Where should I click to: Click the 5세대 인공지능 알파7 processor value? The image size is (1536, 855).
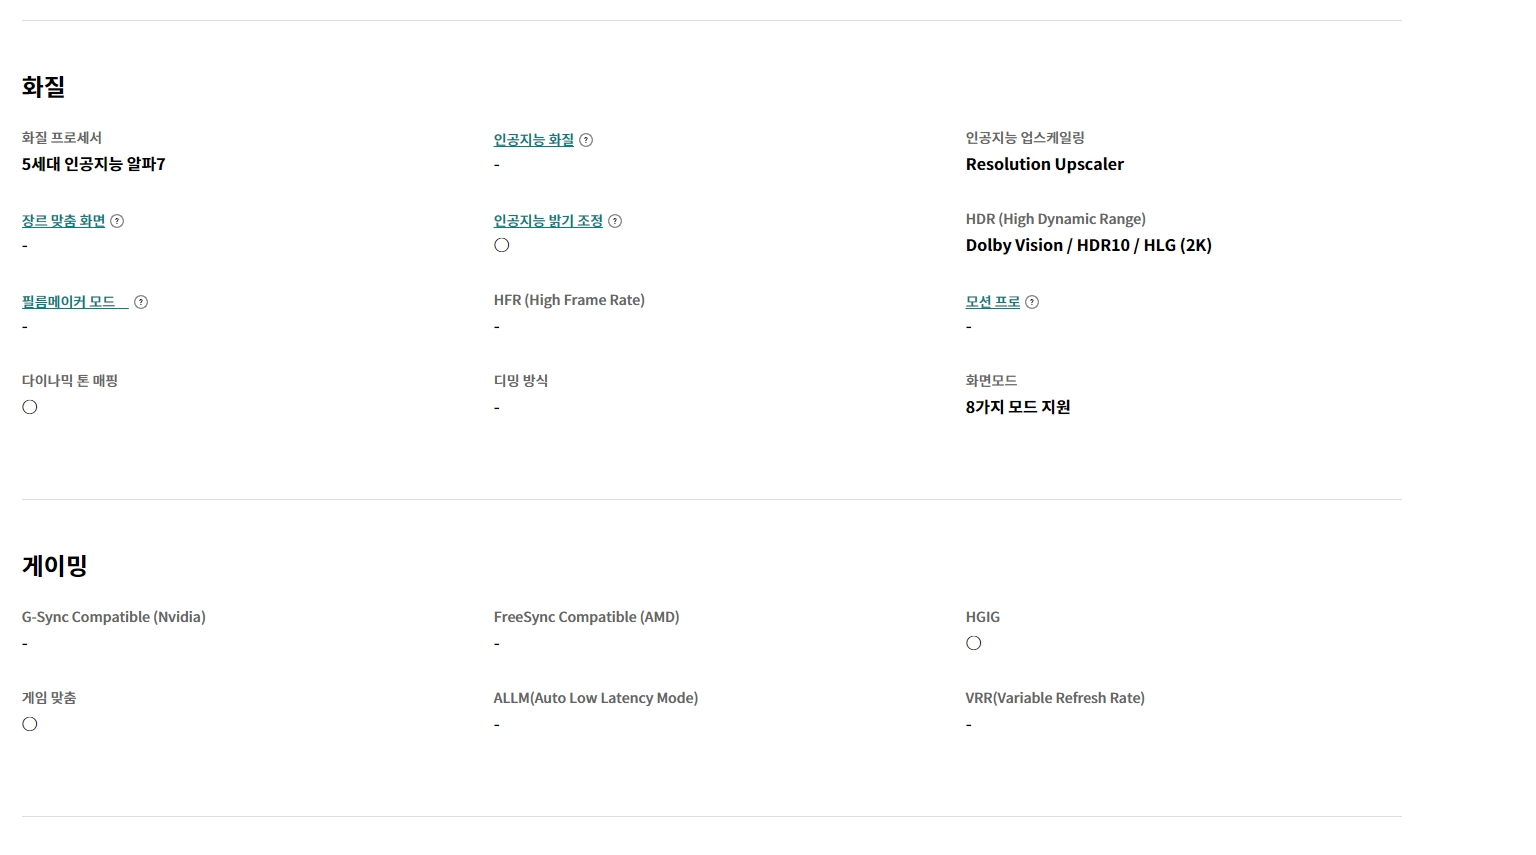[94, 164]
